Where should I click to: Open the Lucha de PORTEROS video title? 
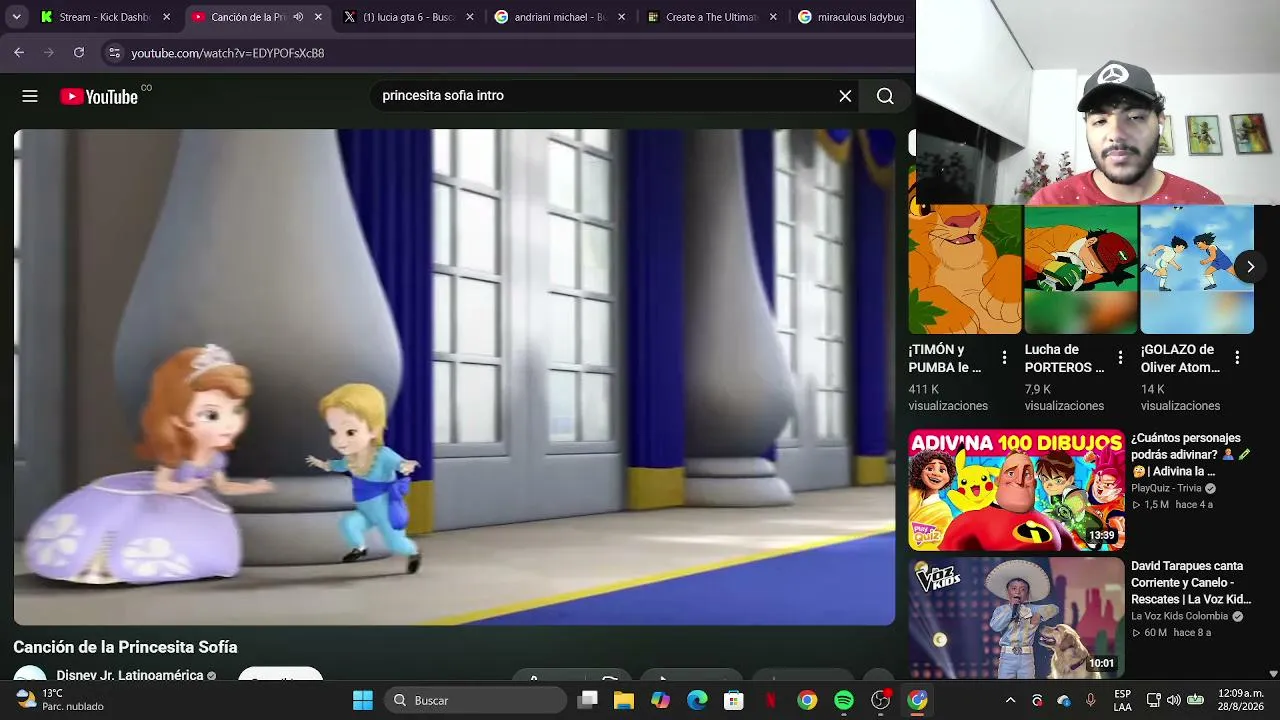coord(1065,358)
